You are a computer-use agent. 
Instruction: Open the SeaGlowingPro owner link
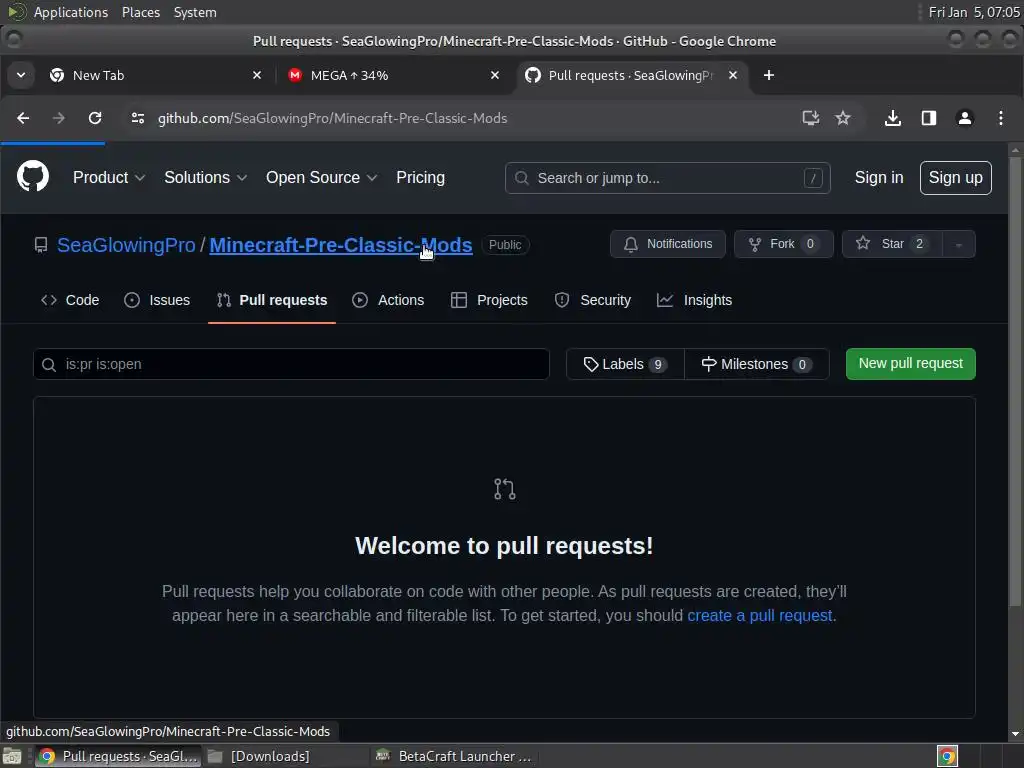click(126, 245)
